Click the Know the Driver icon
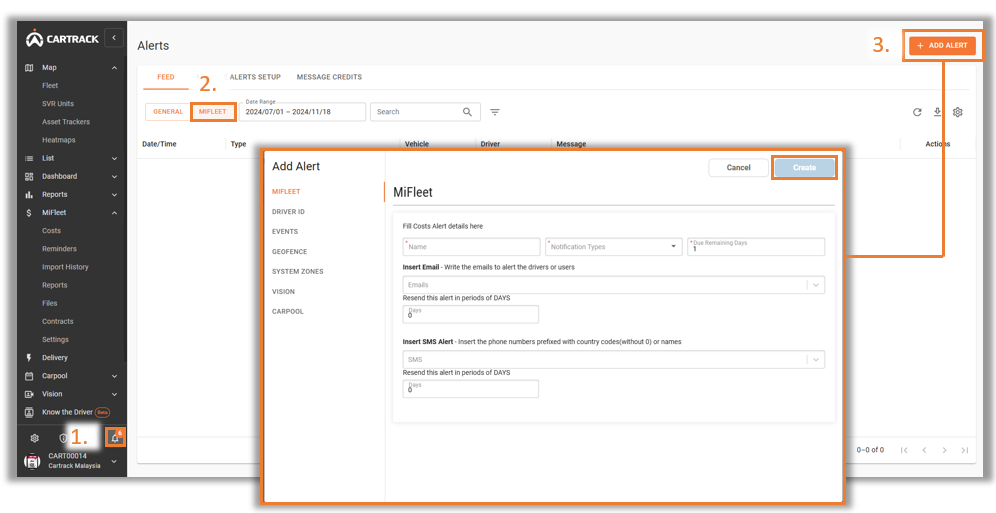This screenshot has height=513, width=996. 29,412
